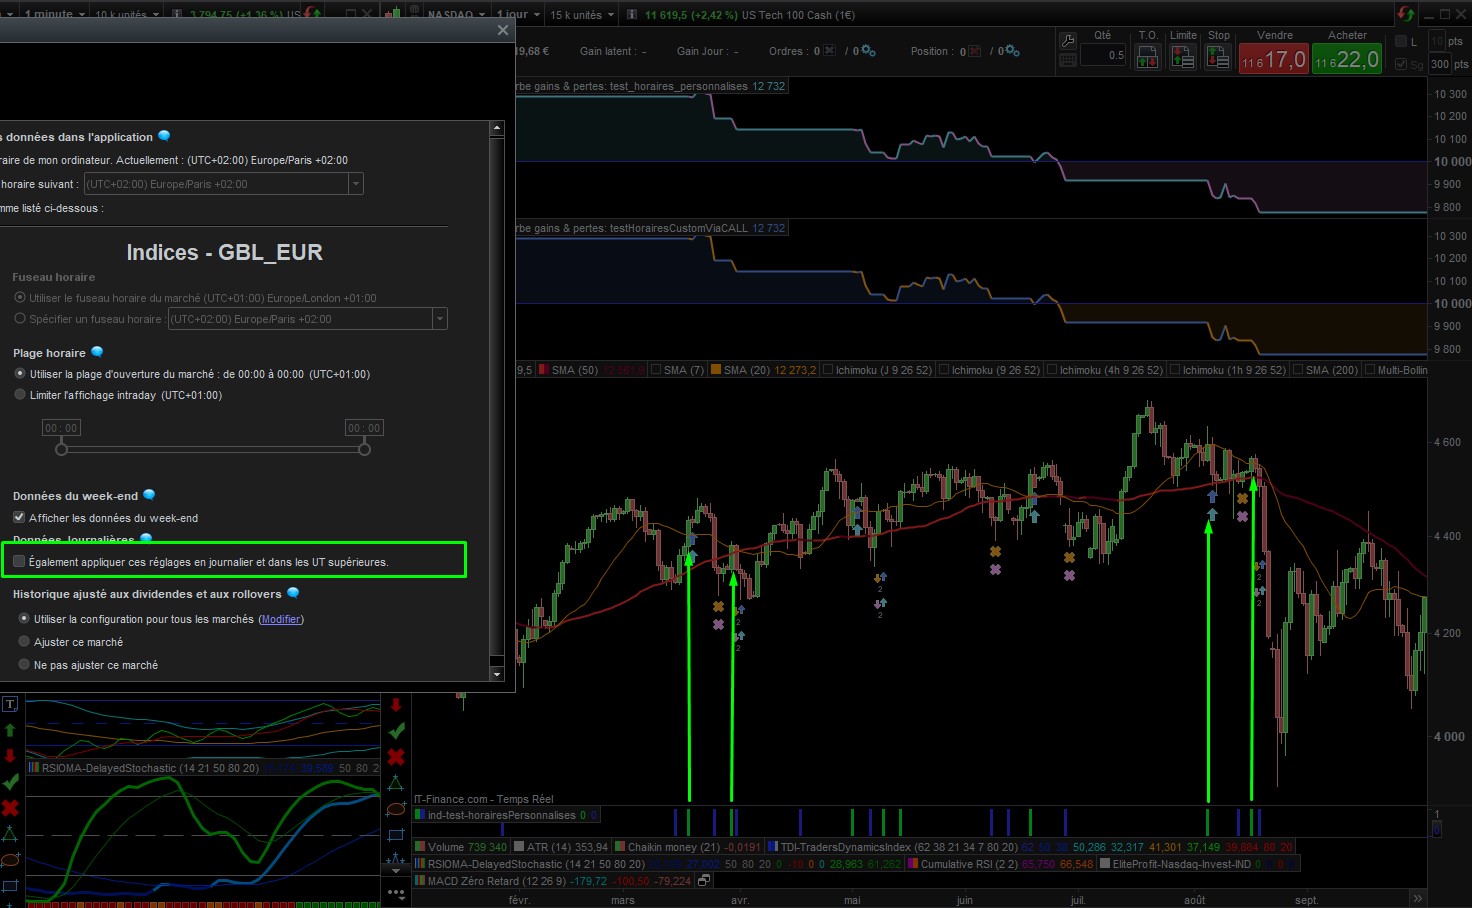
Task: Click the Acheter buy price button
Action: [x=1347, y=59]
